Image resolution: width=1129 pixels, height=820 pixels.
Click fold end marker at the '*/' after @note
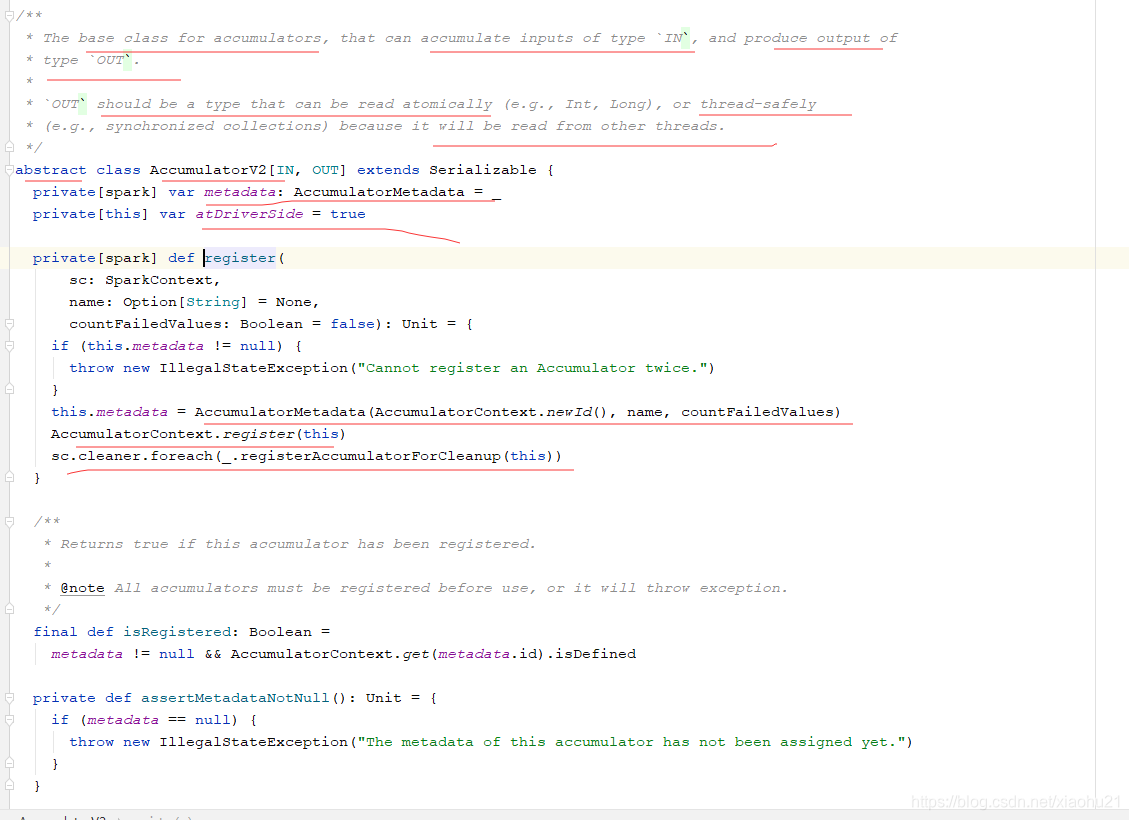(9, 609)
